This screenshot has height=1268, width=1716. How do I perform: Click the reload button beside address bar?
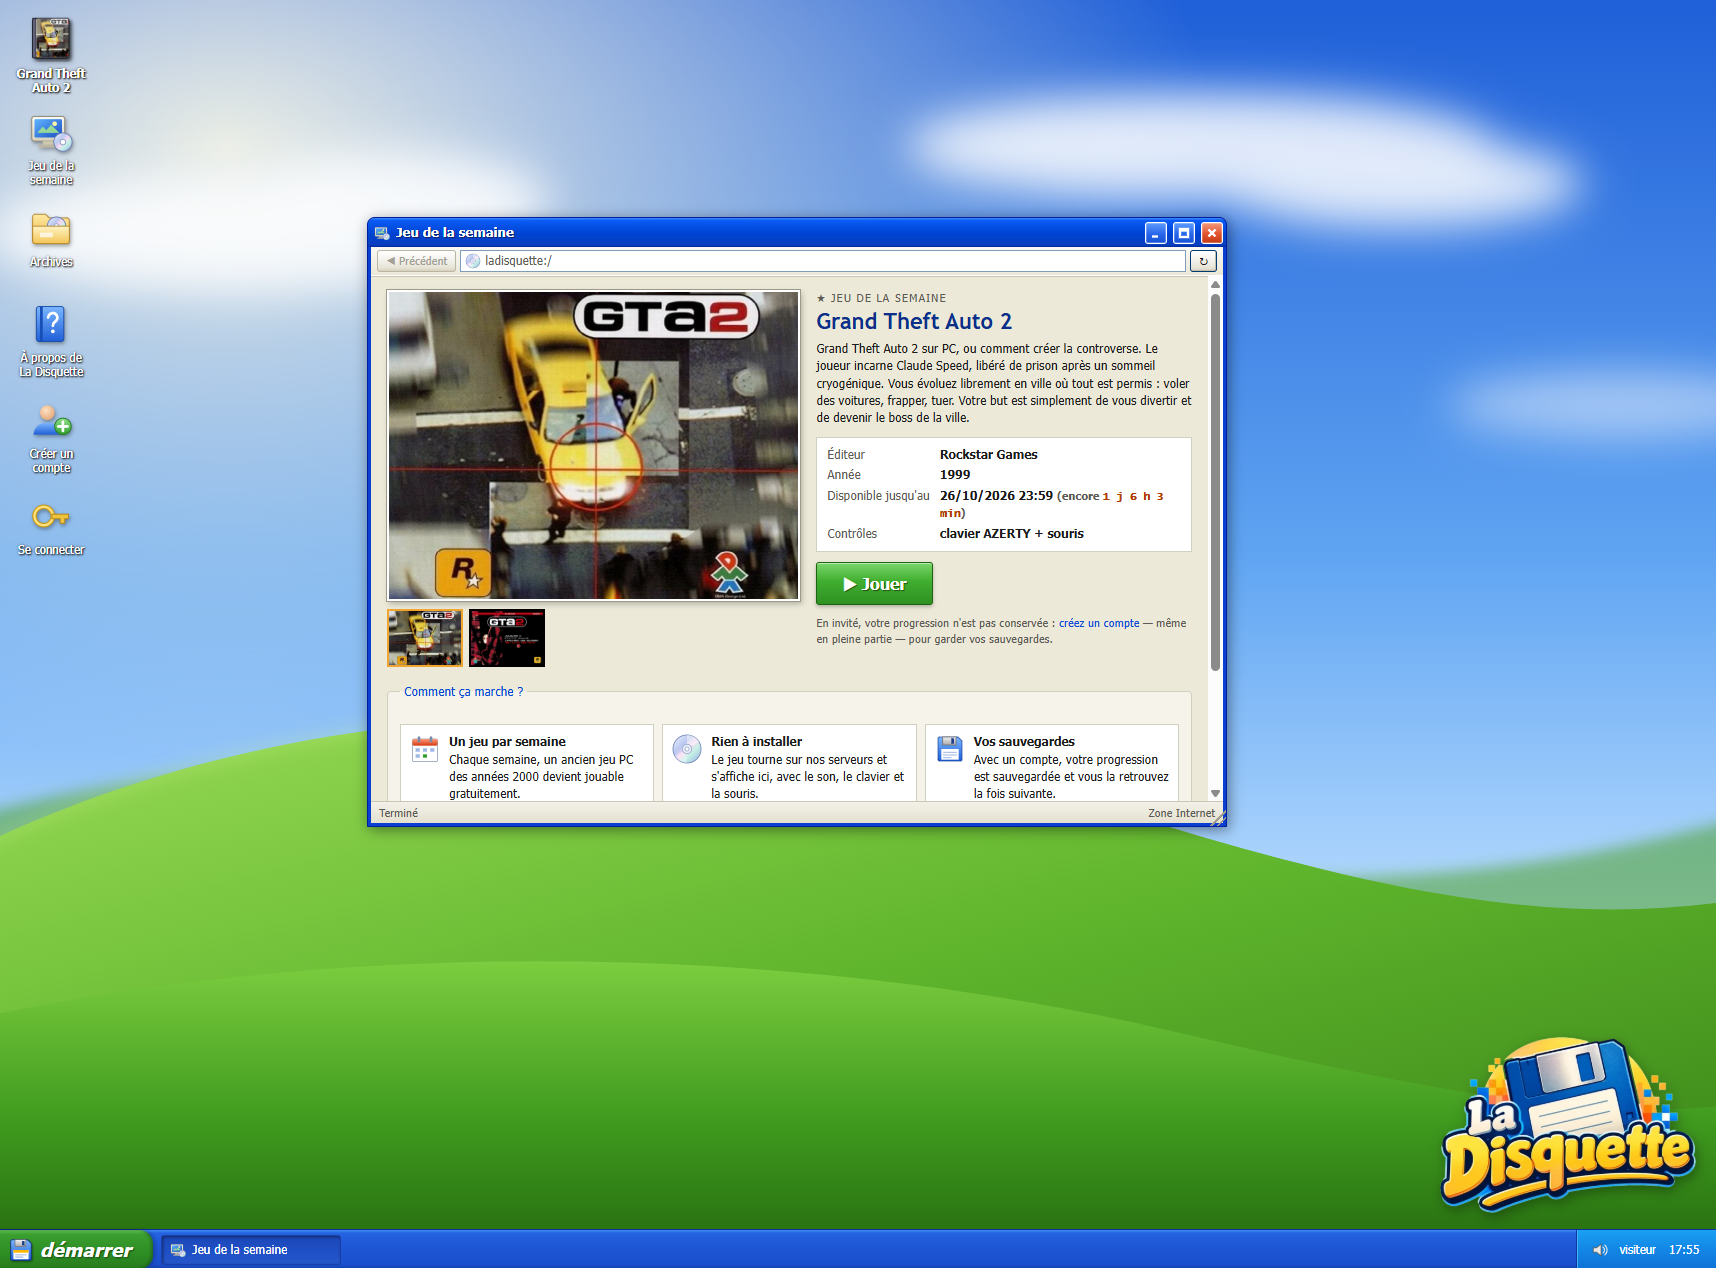[1203, 261]
